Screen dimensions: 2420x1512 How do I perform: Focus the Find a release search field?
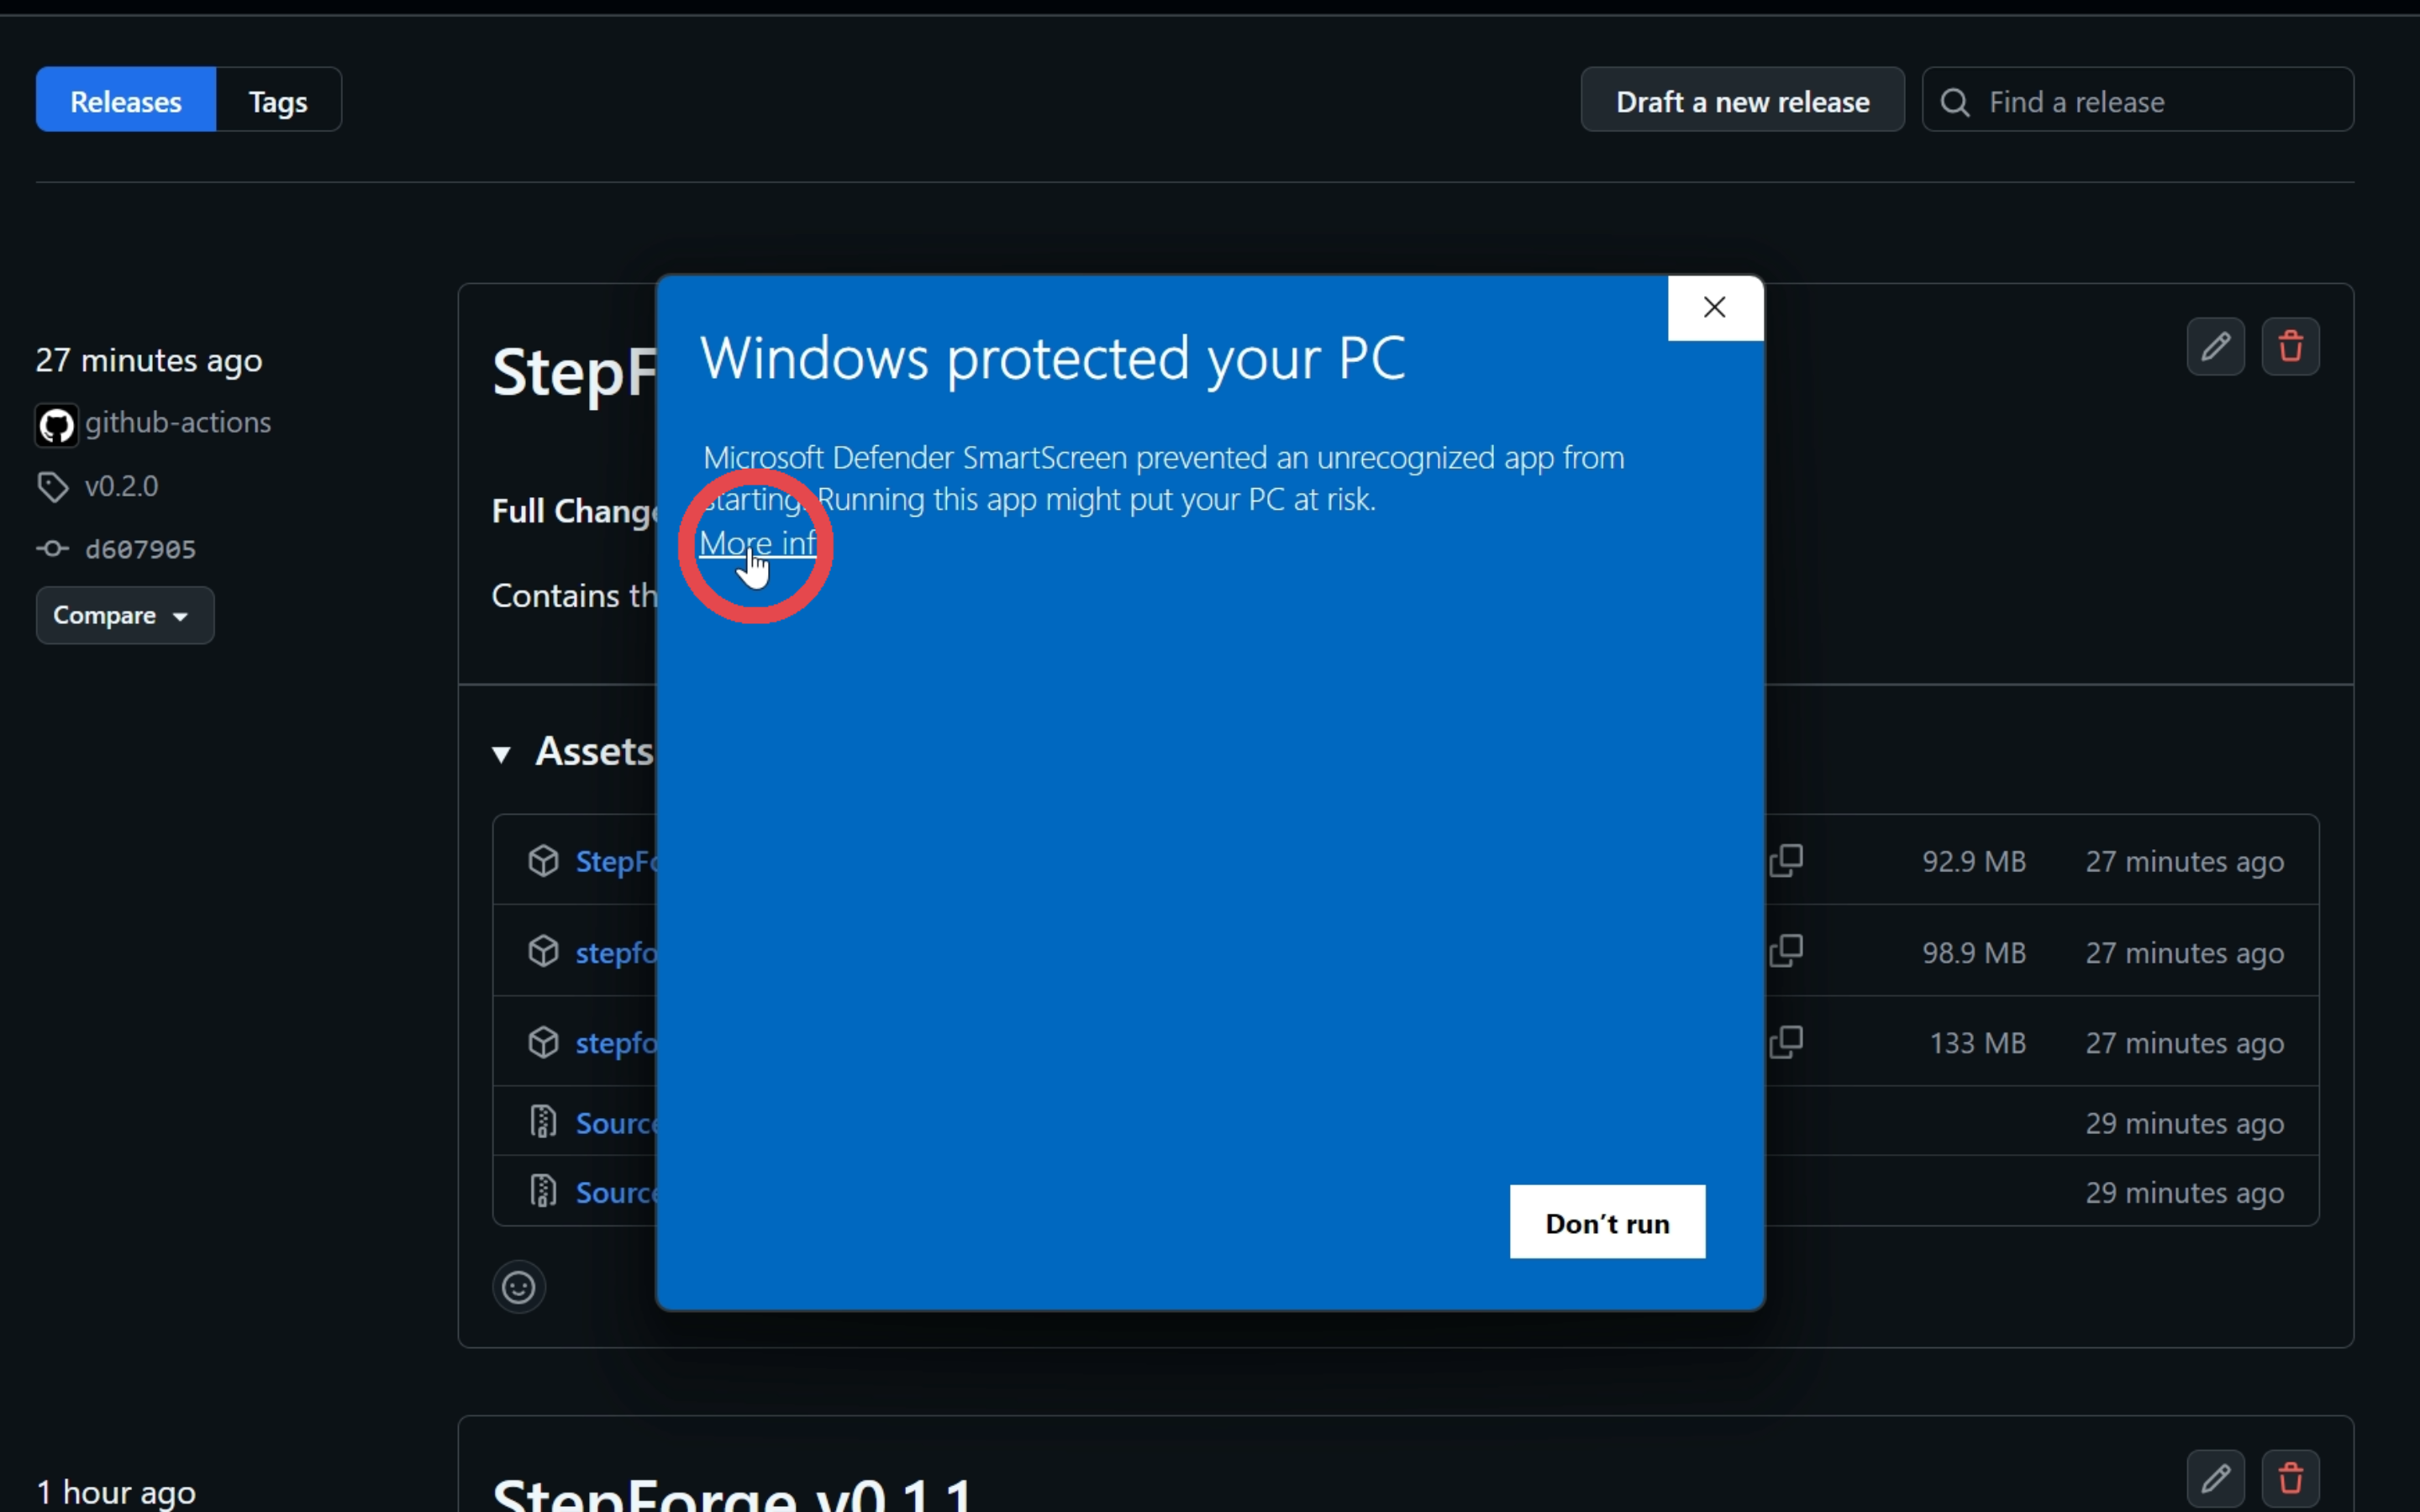(2137, 100)
